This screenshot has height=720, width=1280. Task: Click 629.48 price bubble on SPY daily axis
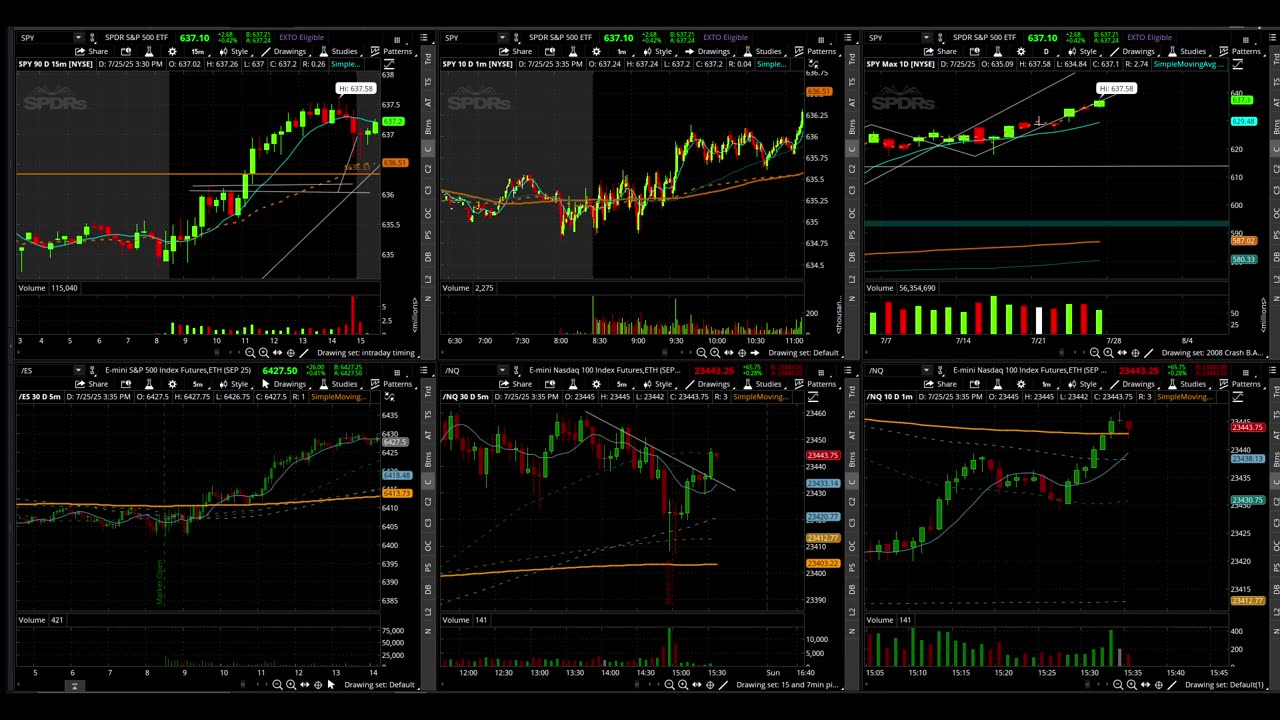1243,121
